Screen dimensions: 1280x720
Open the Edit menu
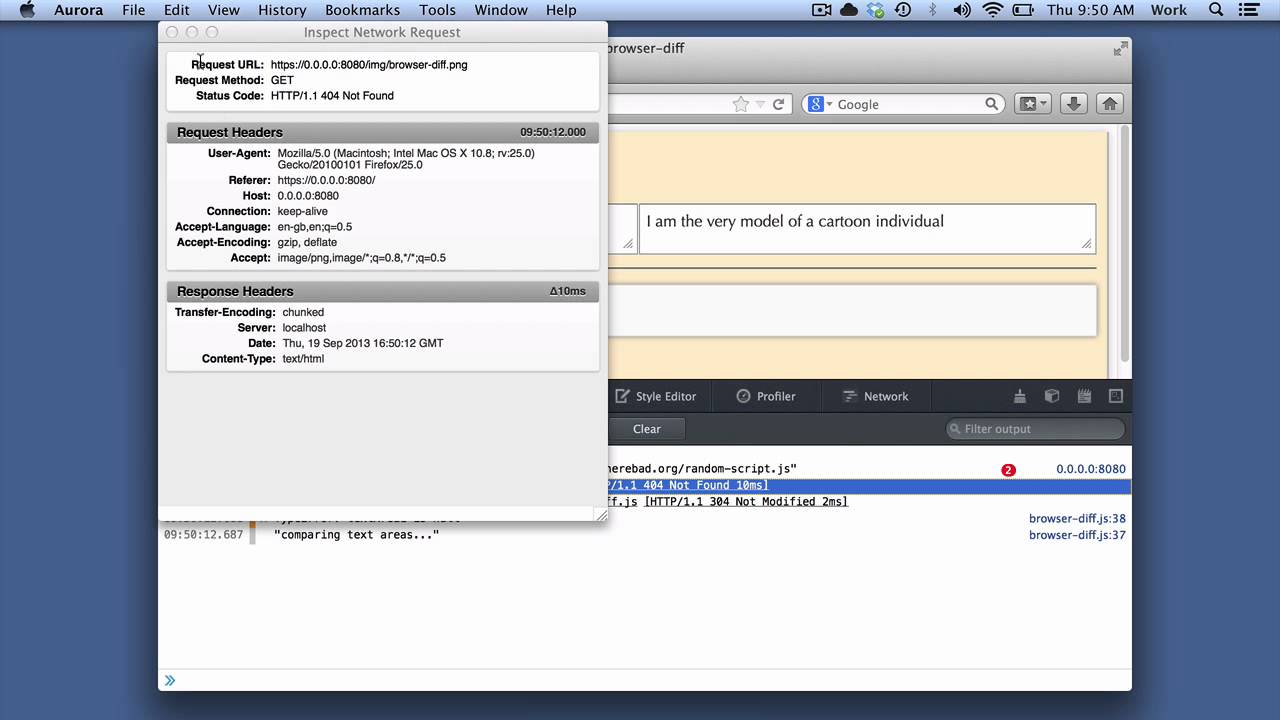click(x=177, y=10)
